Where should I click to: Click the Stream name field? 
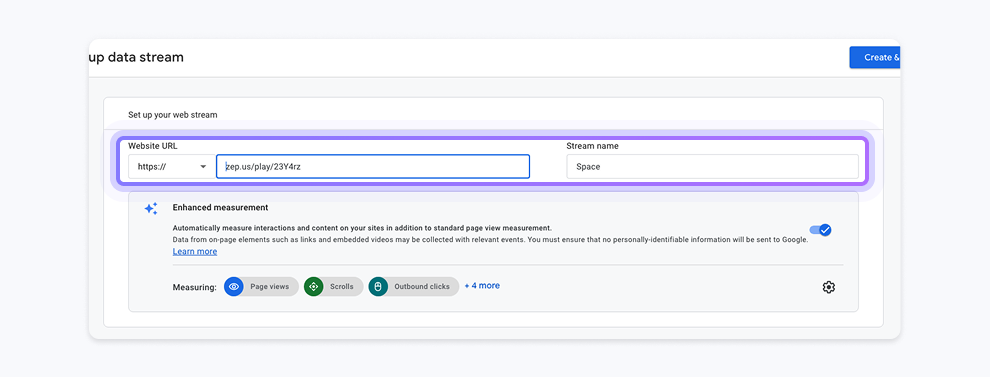pos(712,167)
